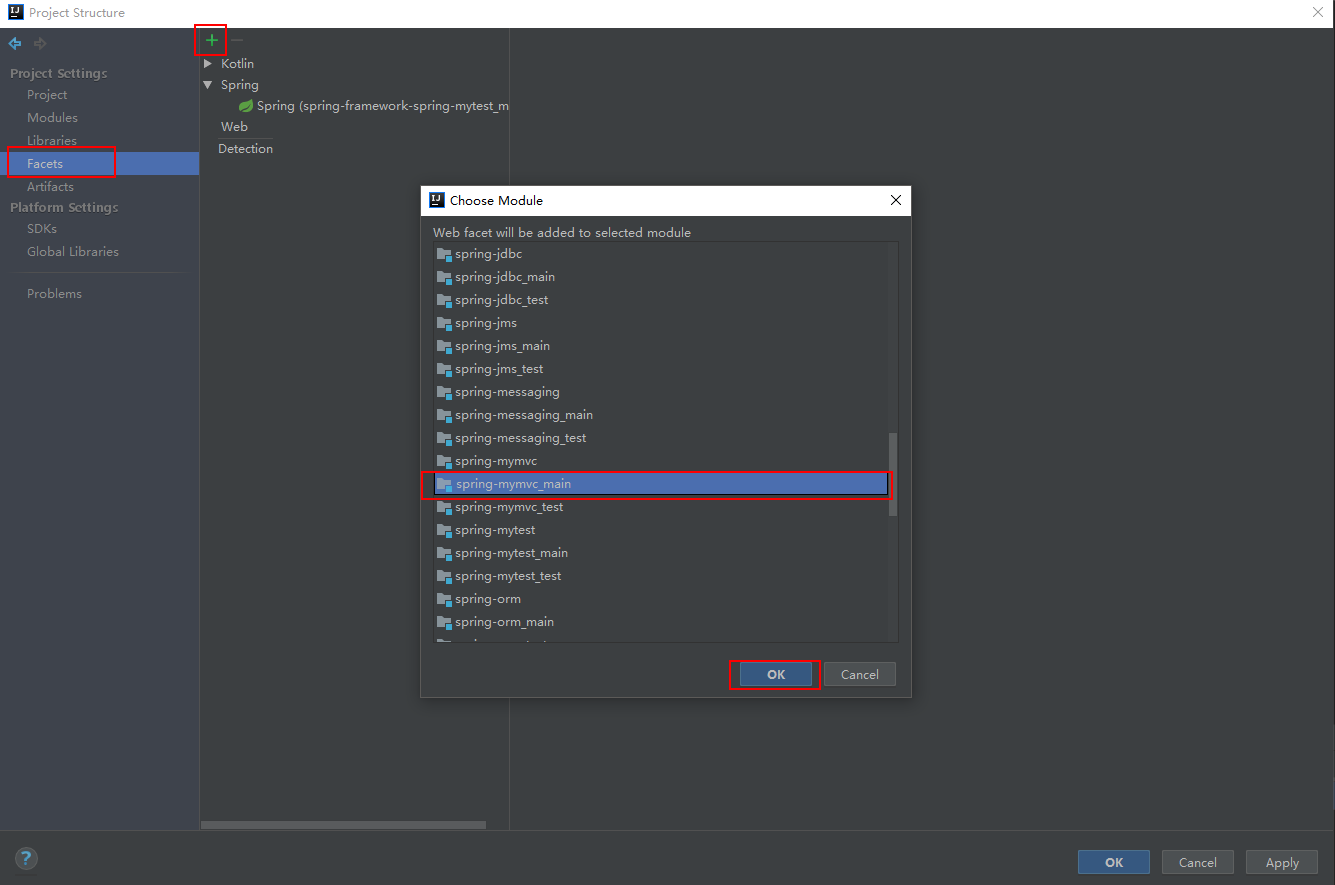This screenshot has height=885, width=1335.
Task: Close the Choose Module dialog
Action: point(896,200)
